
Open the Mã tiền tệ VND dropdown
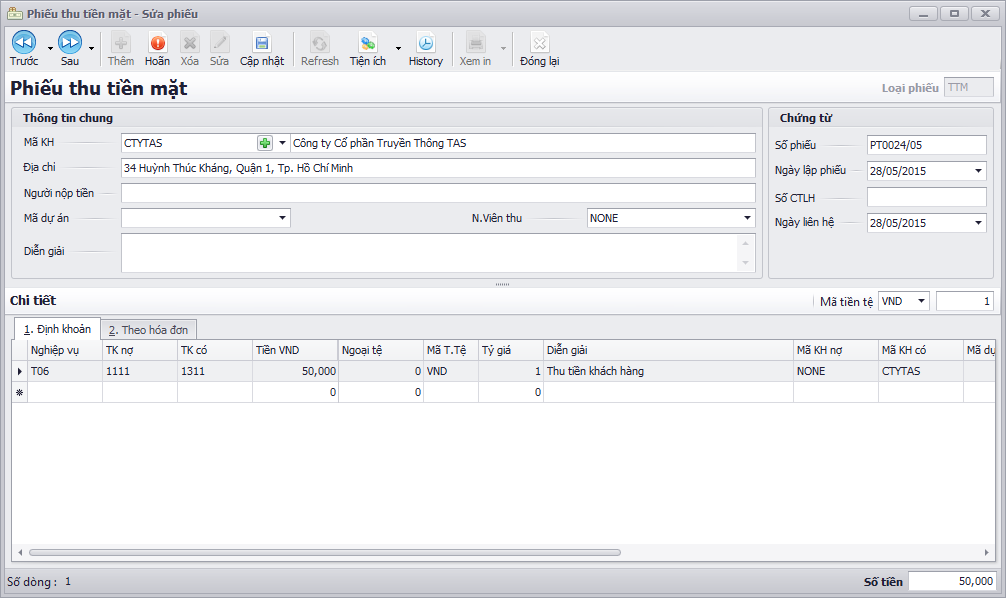point(921,301)
